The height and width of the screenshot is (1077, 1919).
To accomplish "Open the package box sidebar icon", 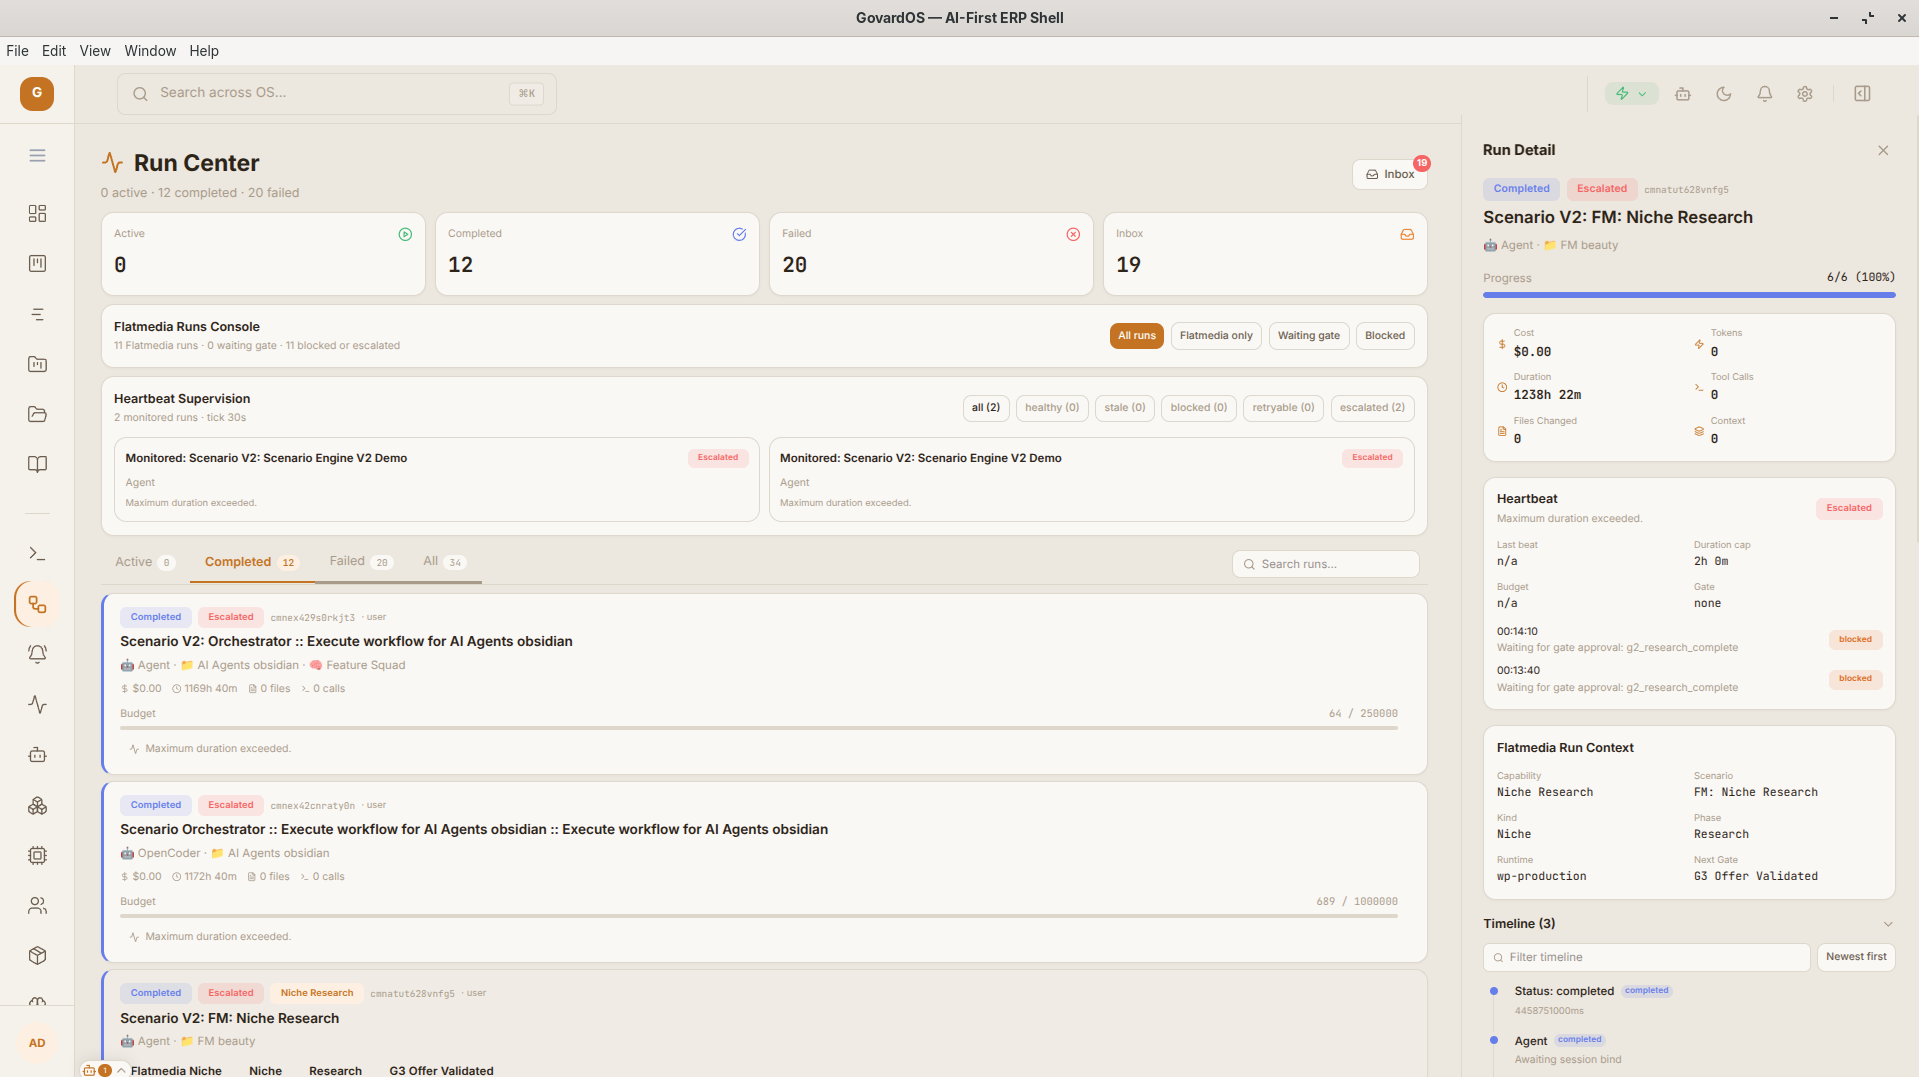I will pyautogui.click(x=37, y=955).
